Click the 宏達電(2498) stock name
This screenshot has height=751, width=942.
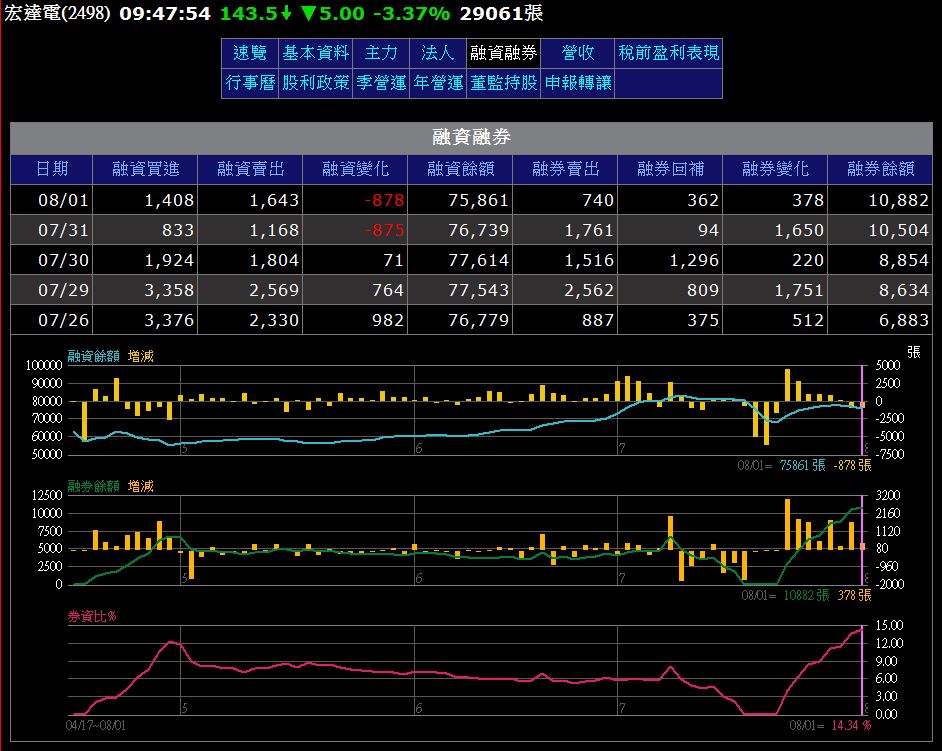[x=57, y=13]
